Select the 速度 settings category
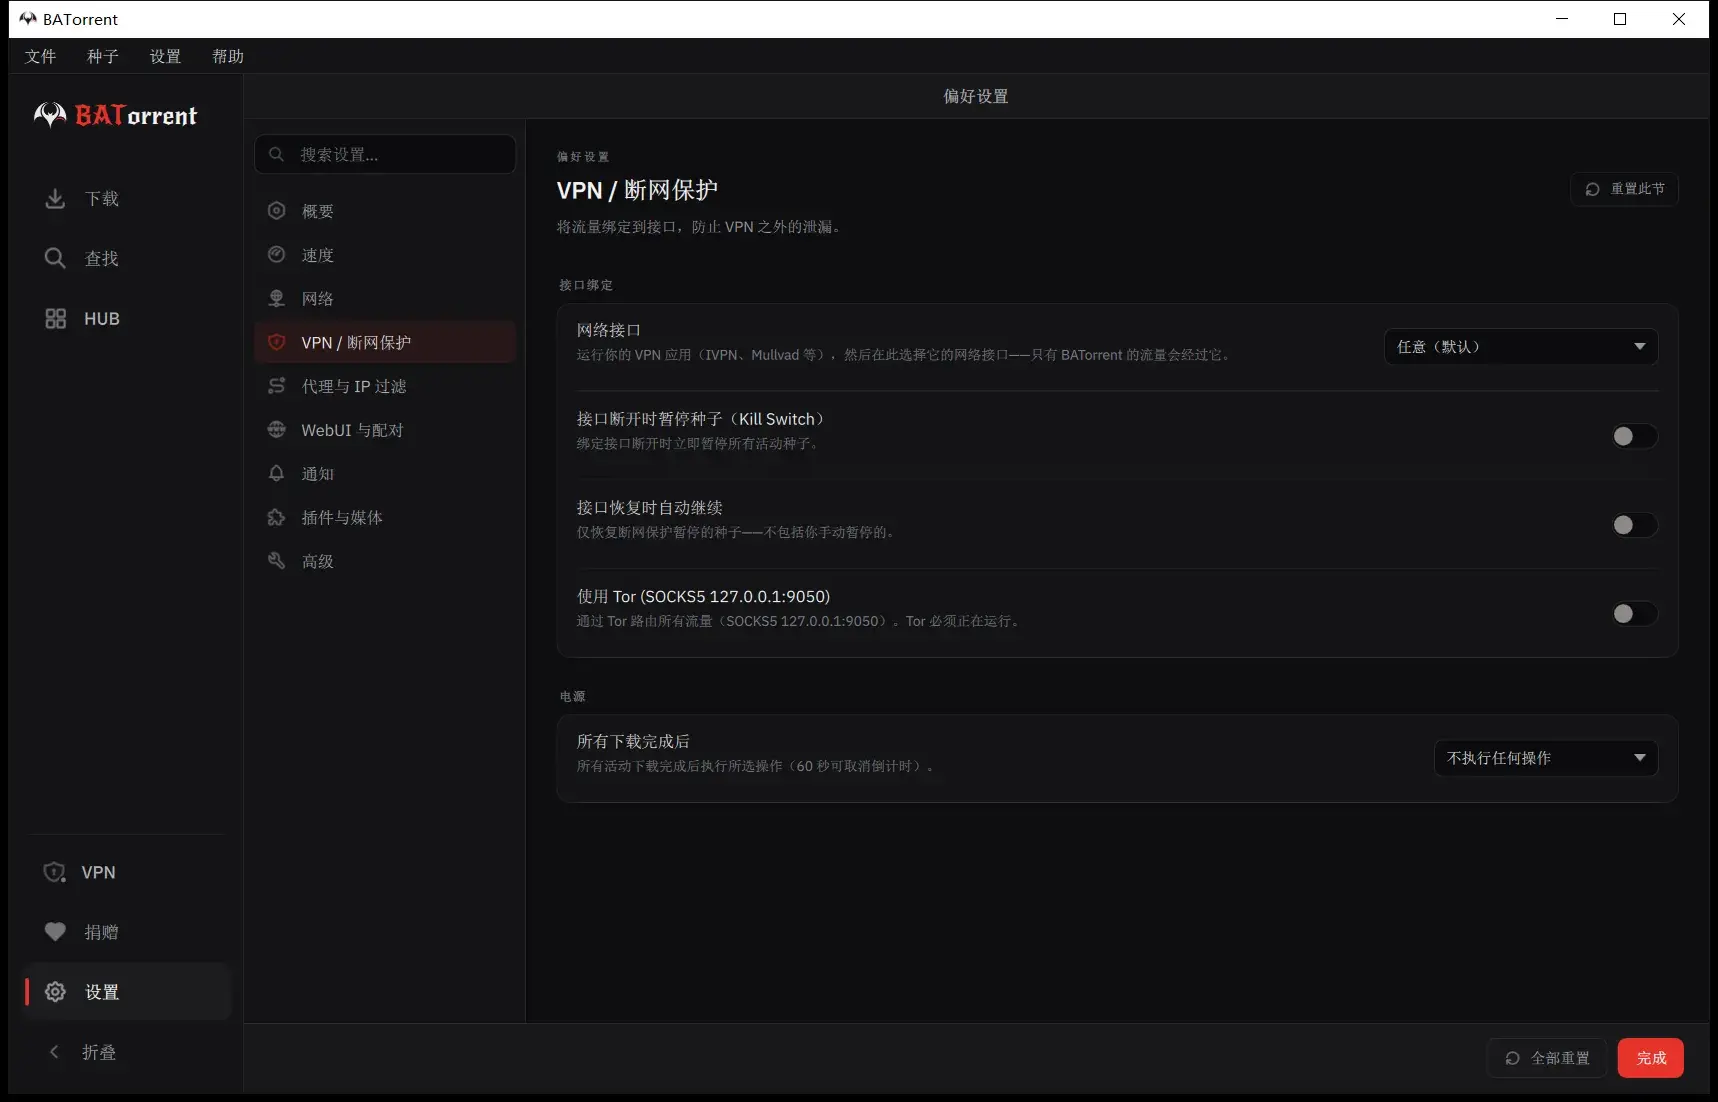1718x1102 pixels. [385, 255]
